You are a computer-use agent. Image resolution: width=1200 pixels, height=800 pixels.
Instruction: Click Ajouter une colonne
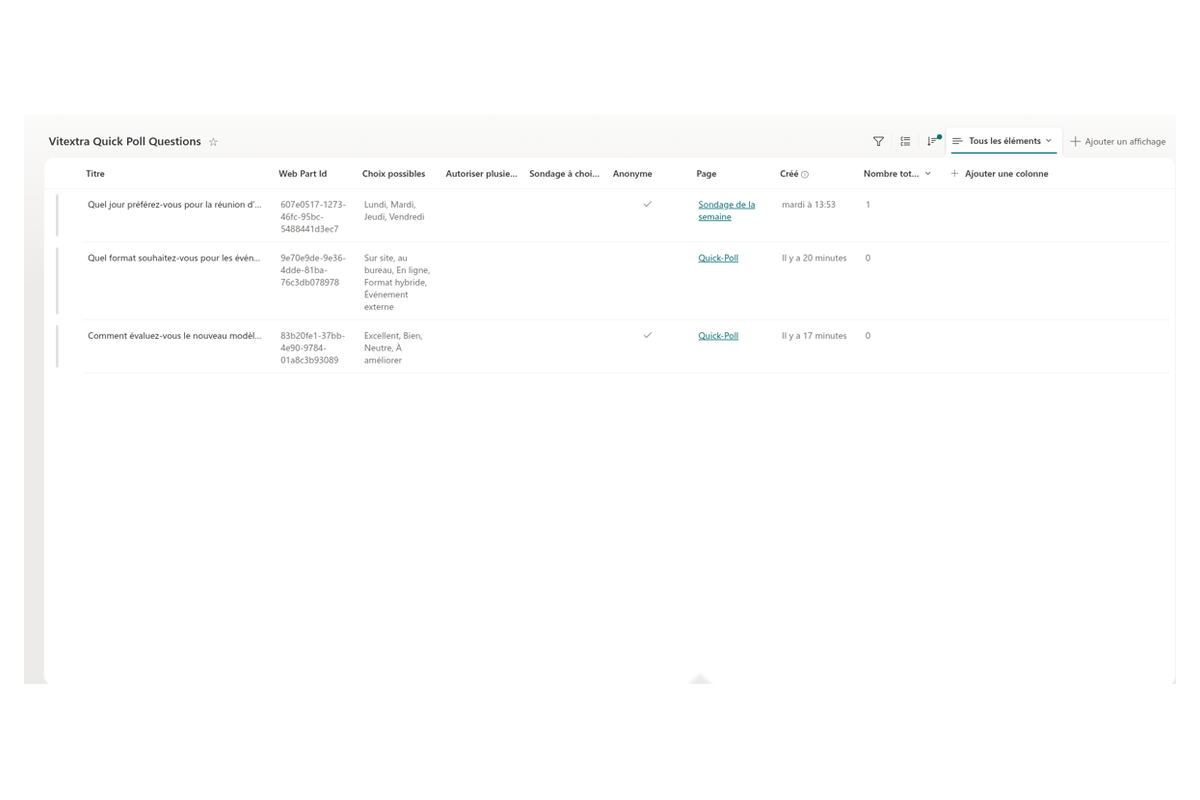[999, 174]
